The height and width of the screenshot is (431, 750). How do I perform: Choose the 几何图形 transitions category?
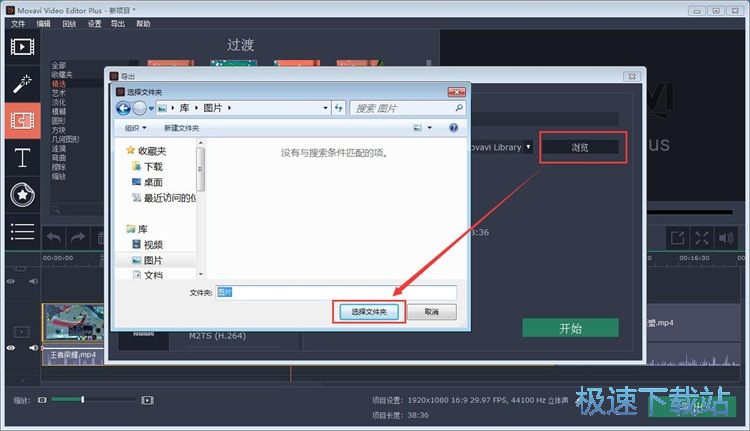click(66, 139)
